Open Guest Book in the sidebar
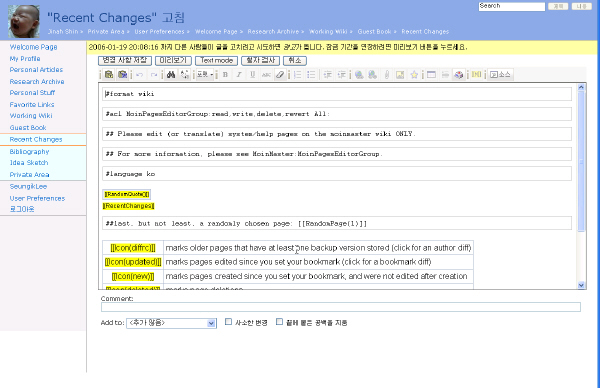This screenshot has width=600, height=388. point(28,127)
